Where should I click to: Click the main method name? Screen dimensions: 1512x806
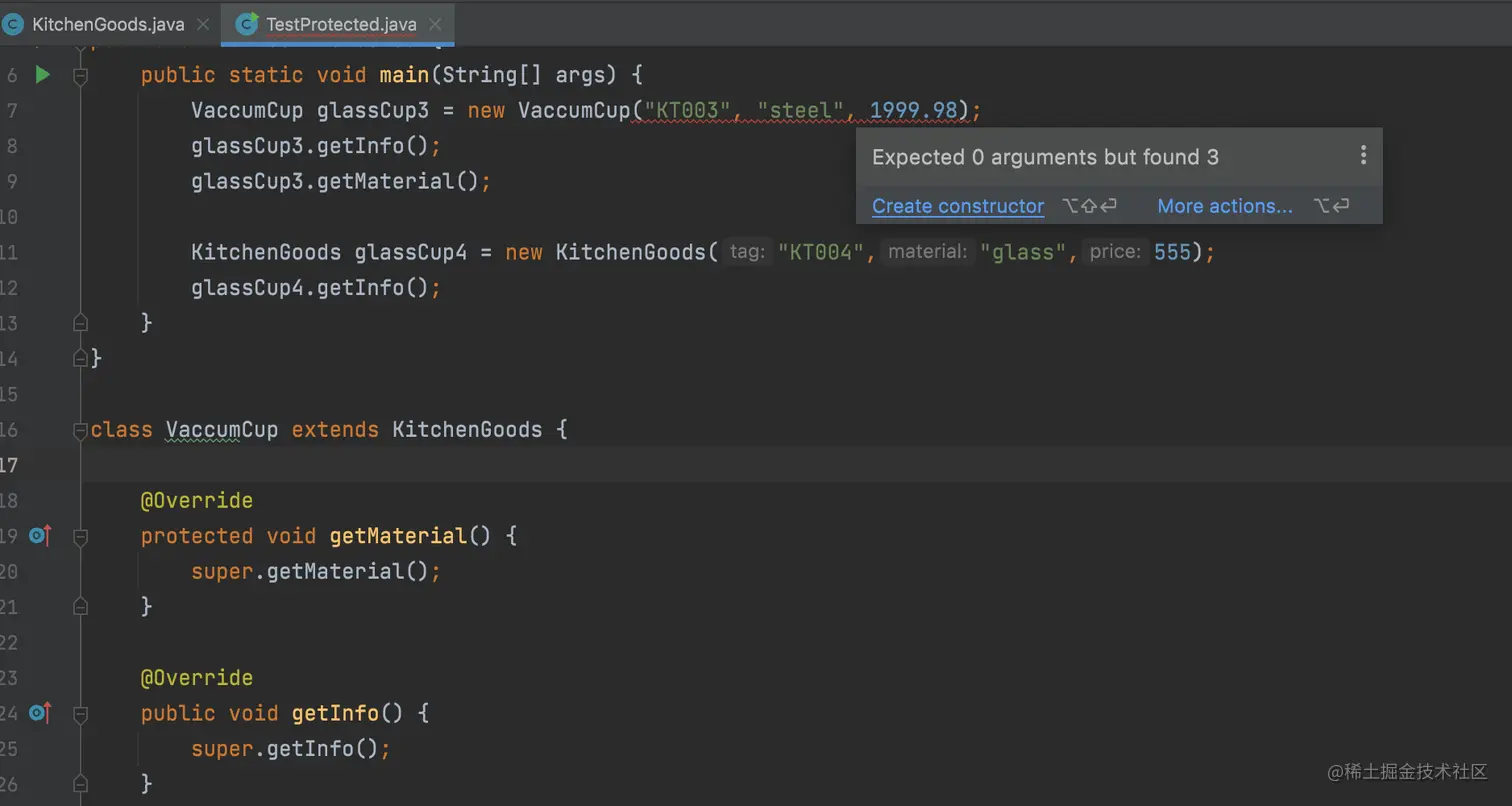pos(404,75)
